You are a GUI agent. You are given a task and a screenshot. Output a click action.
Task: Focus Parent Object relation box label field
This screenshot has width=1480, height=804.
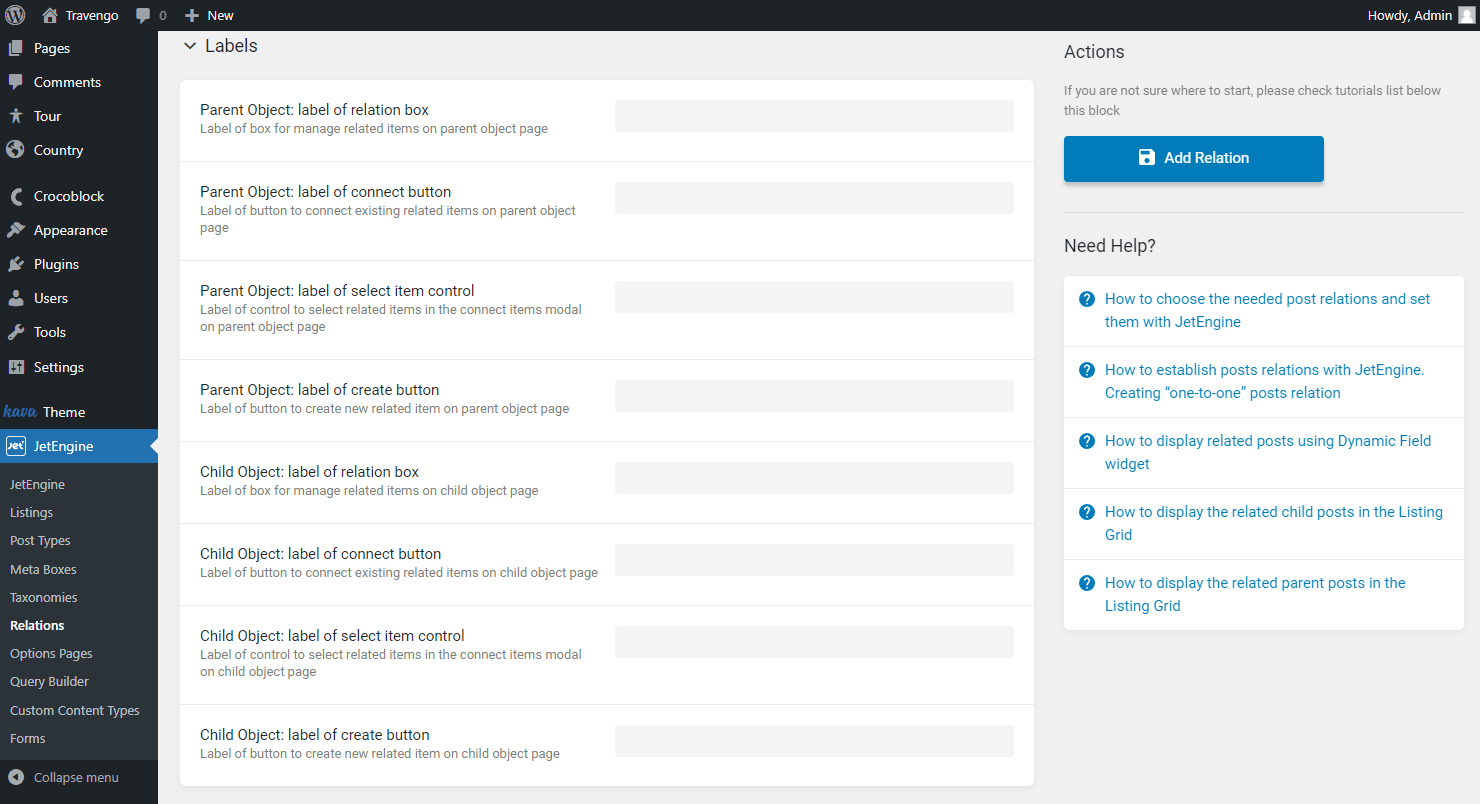(x=814, y=116)
